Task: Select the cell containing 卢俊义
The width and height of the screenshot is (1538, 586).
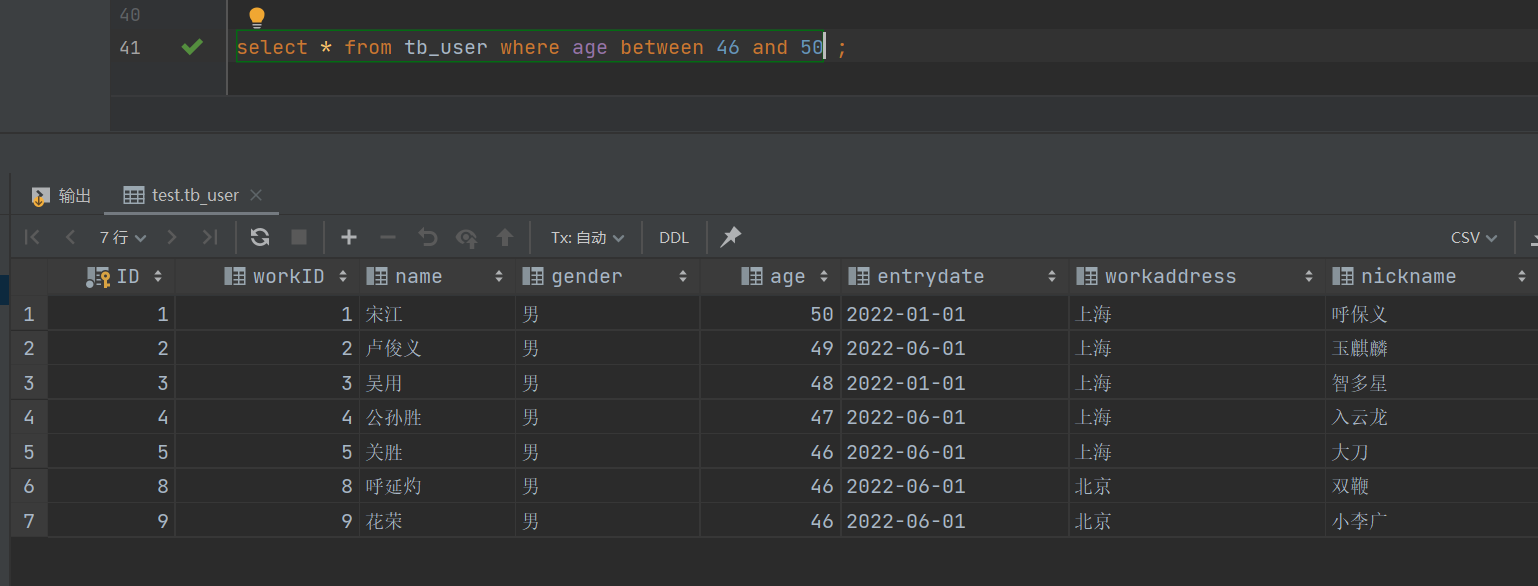Action: click(394, 348)
